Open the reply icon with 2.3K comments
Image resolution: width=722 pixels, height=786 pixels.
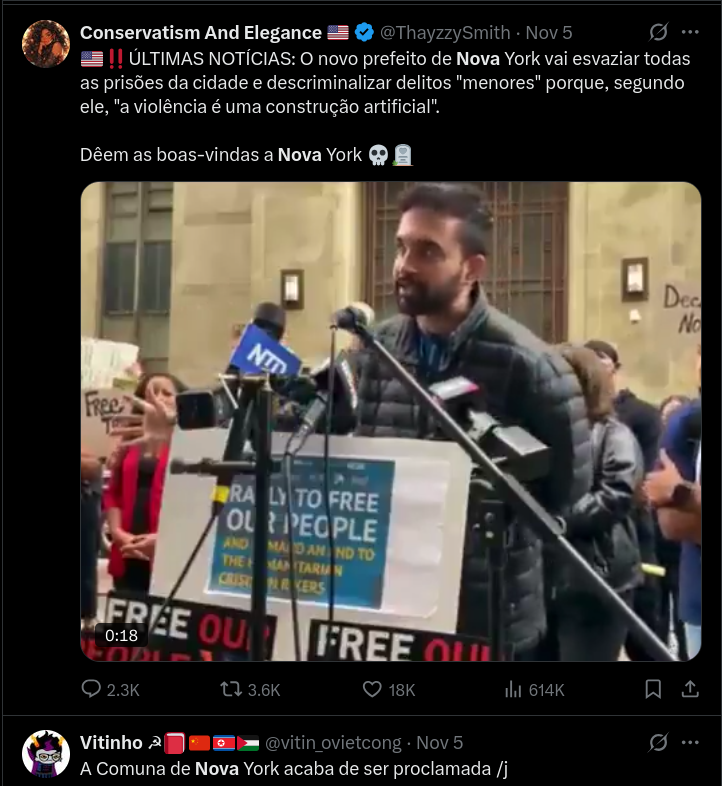[x=91, y=689]
